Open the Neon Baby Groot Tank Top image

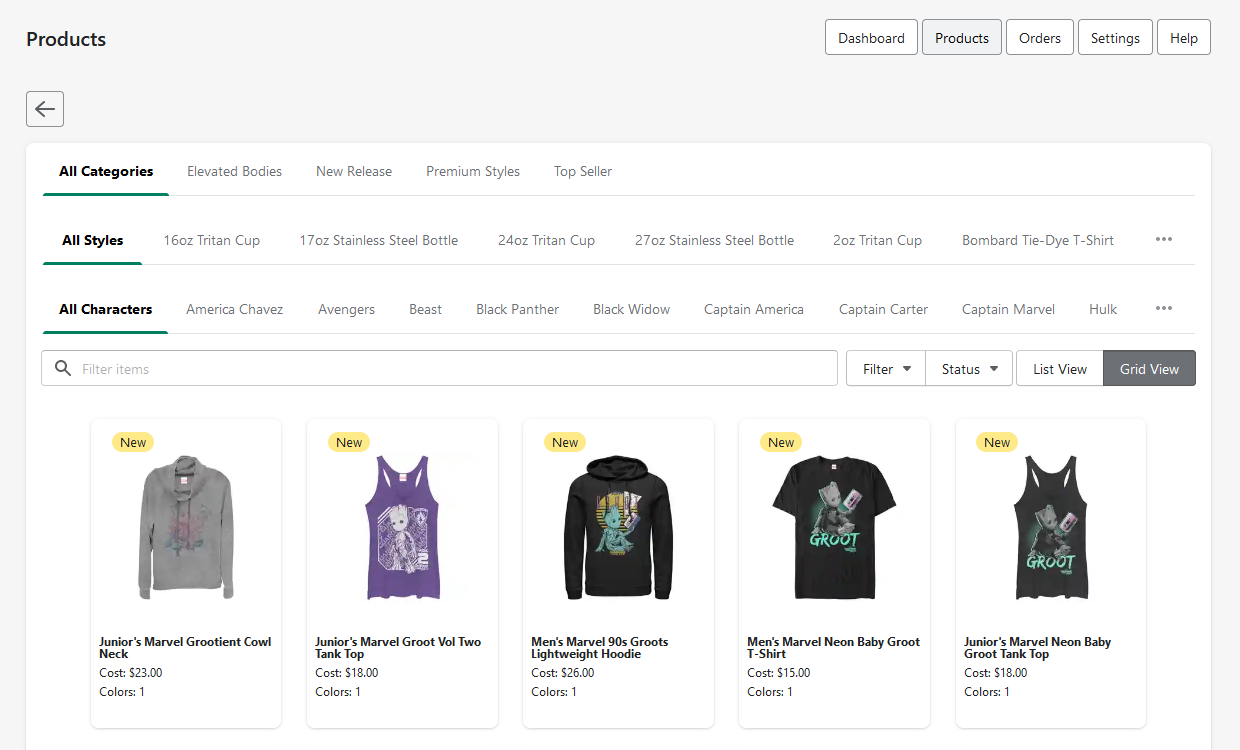[x=1050, y=527]
